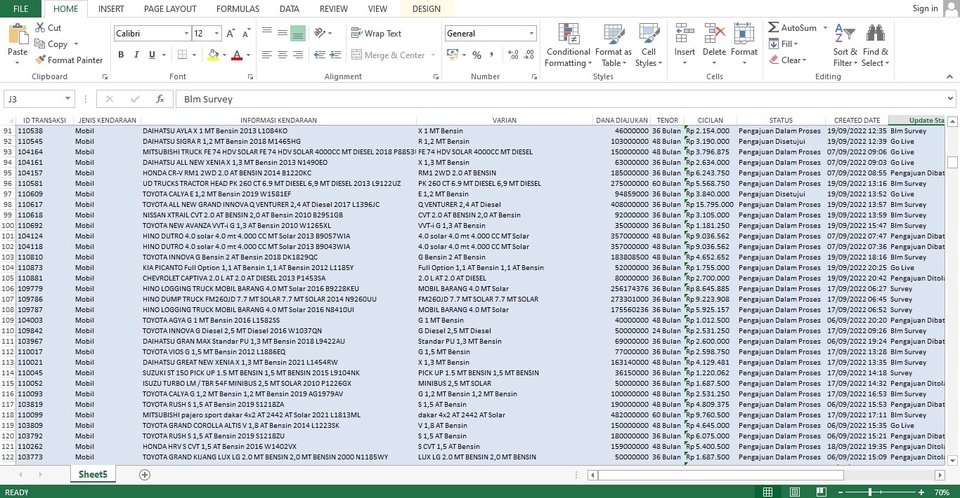Toggle Italic formatting
Viewport: 960px width, 498px height.
click(136, 55)
